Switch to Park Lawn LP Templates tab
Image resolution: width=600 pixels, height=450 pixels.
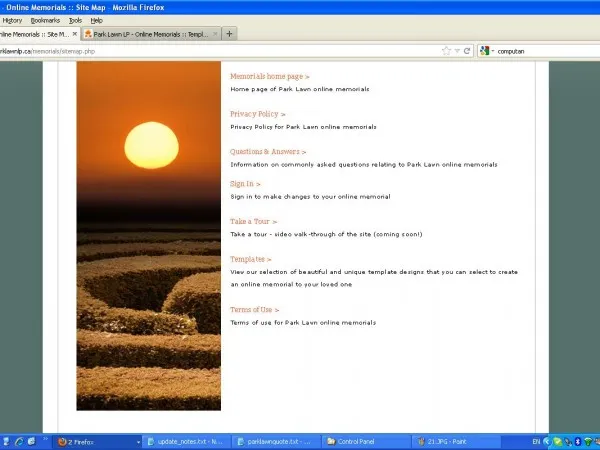coord(150,33)
